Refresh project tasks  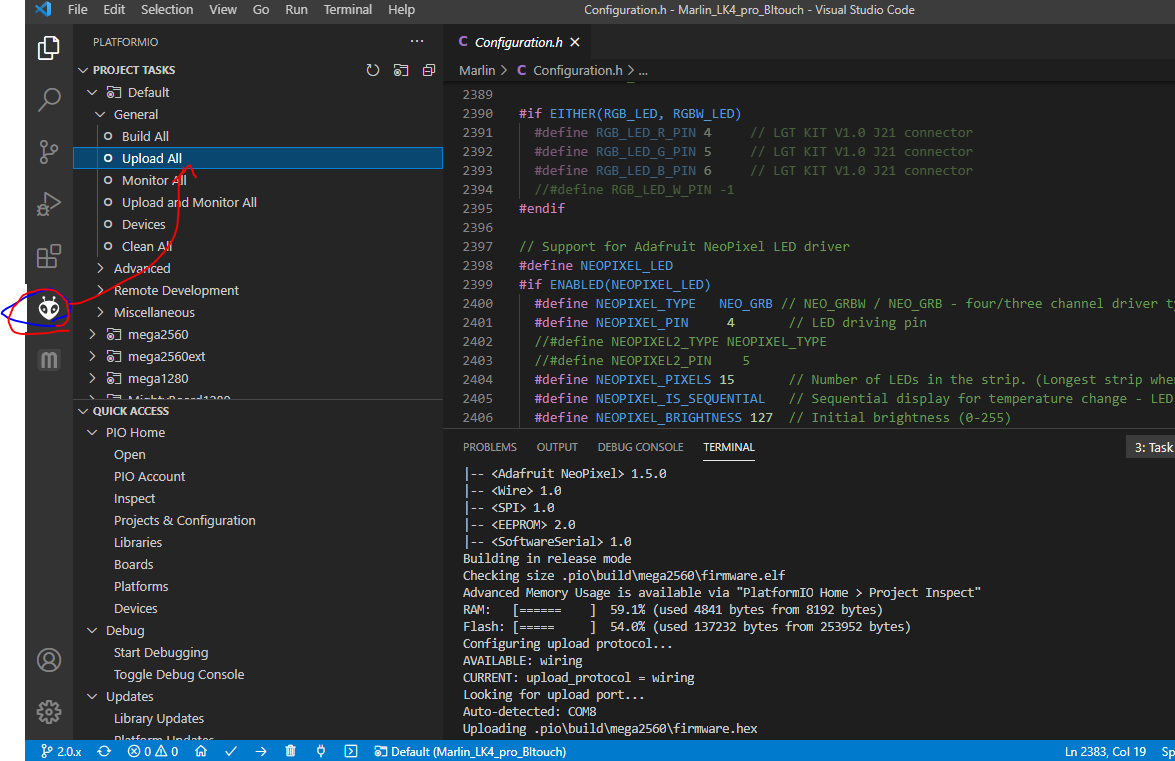372,70
